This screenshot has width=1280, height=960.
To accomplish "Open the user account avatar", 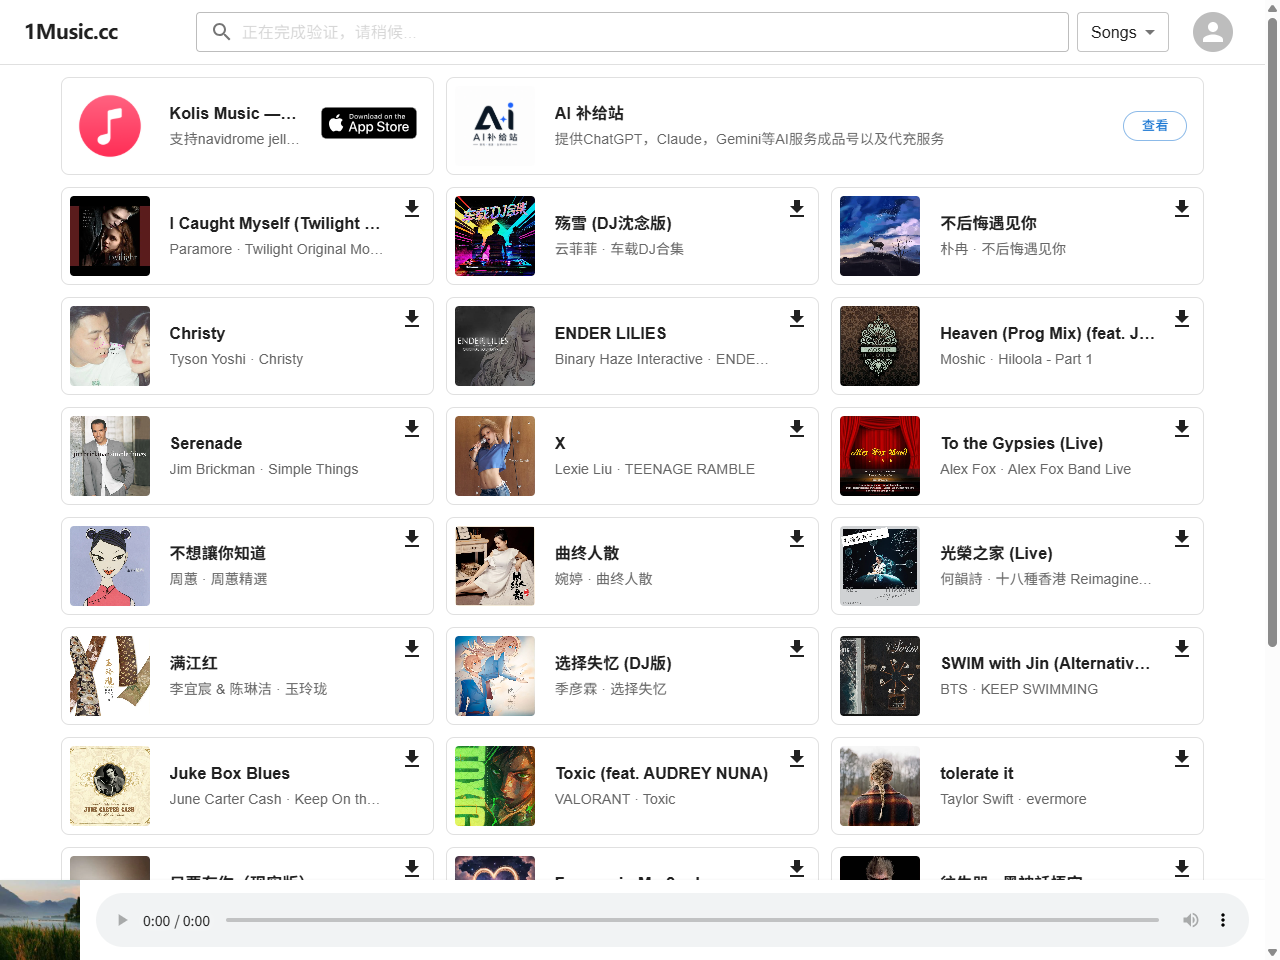I will pyautogui.click(x=1213, y=32).
